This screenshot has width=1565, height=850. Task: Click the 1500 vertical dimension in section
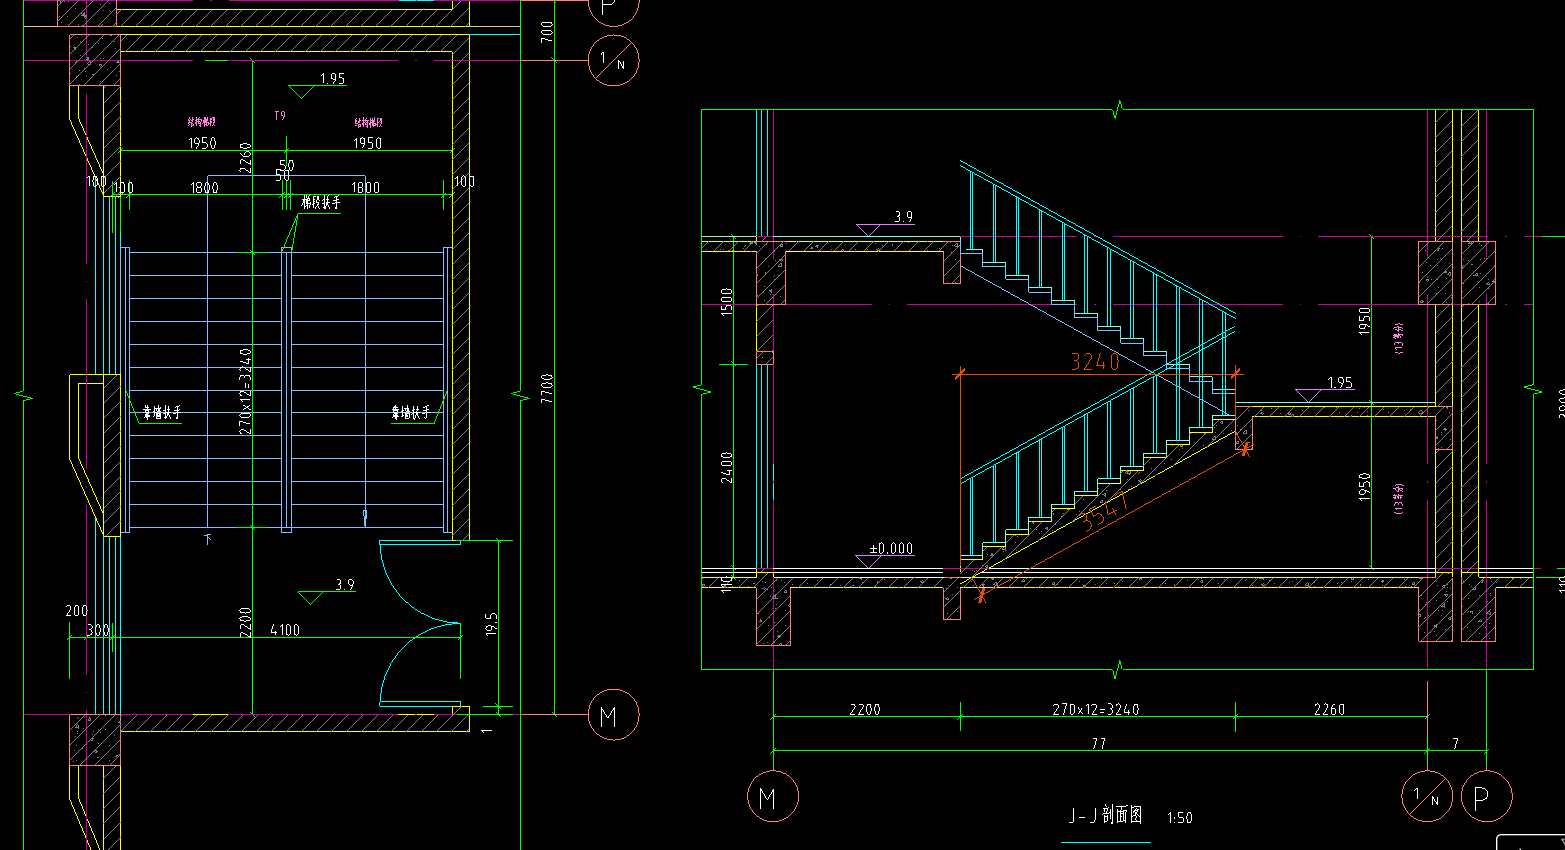pos(727,302)
